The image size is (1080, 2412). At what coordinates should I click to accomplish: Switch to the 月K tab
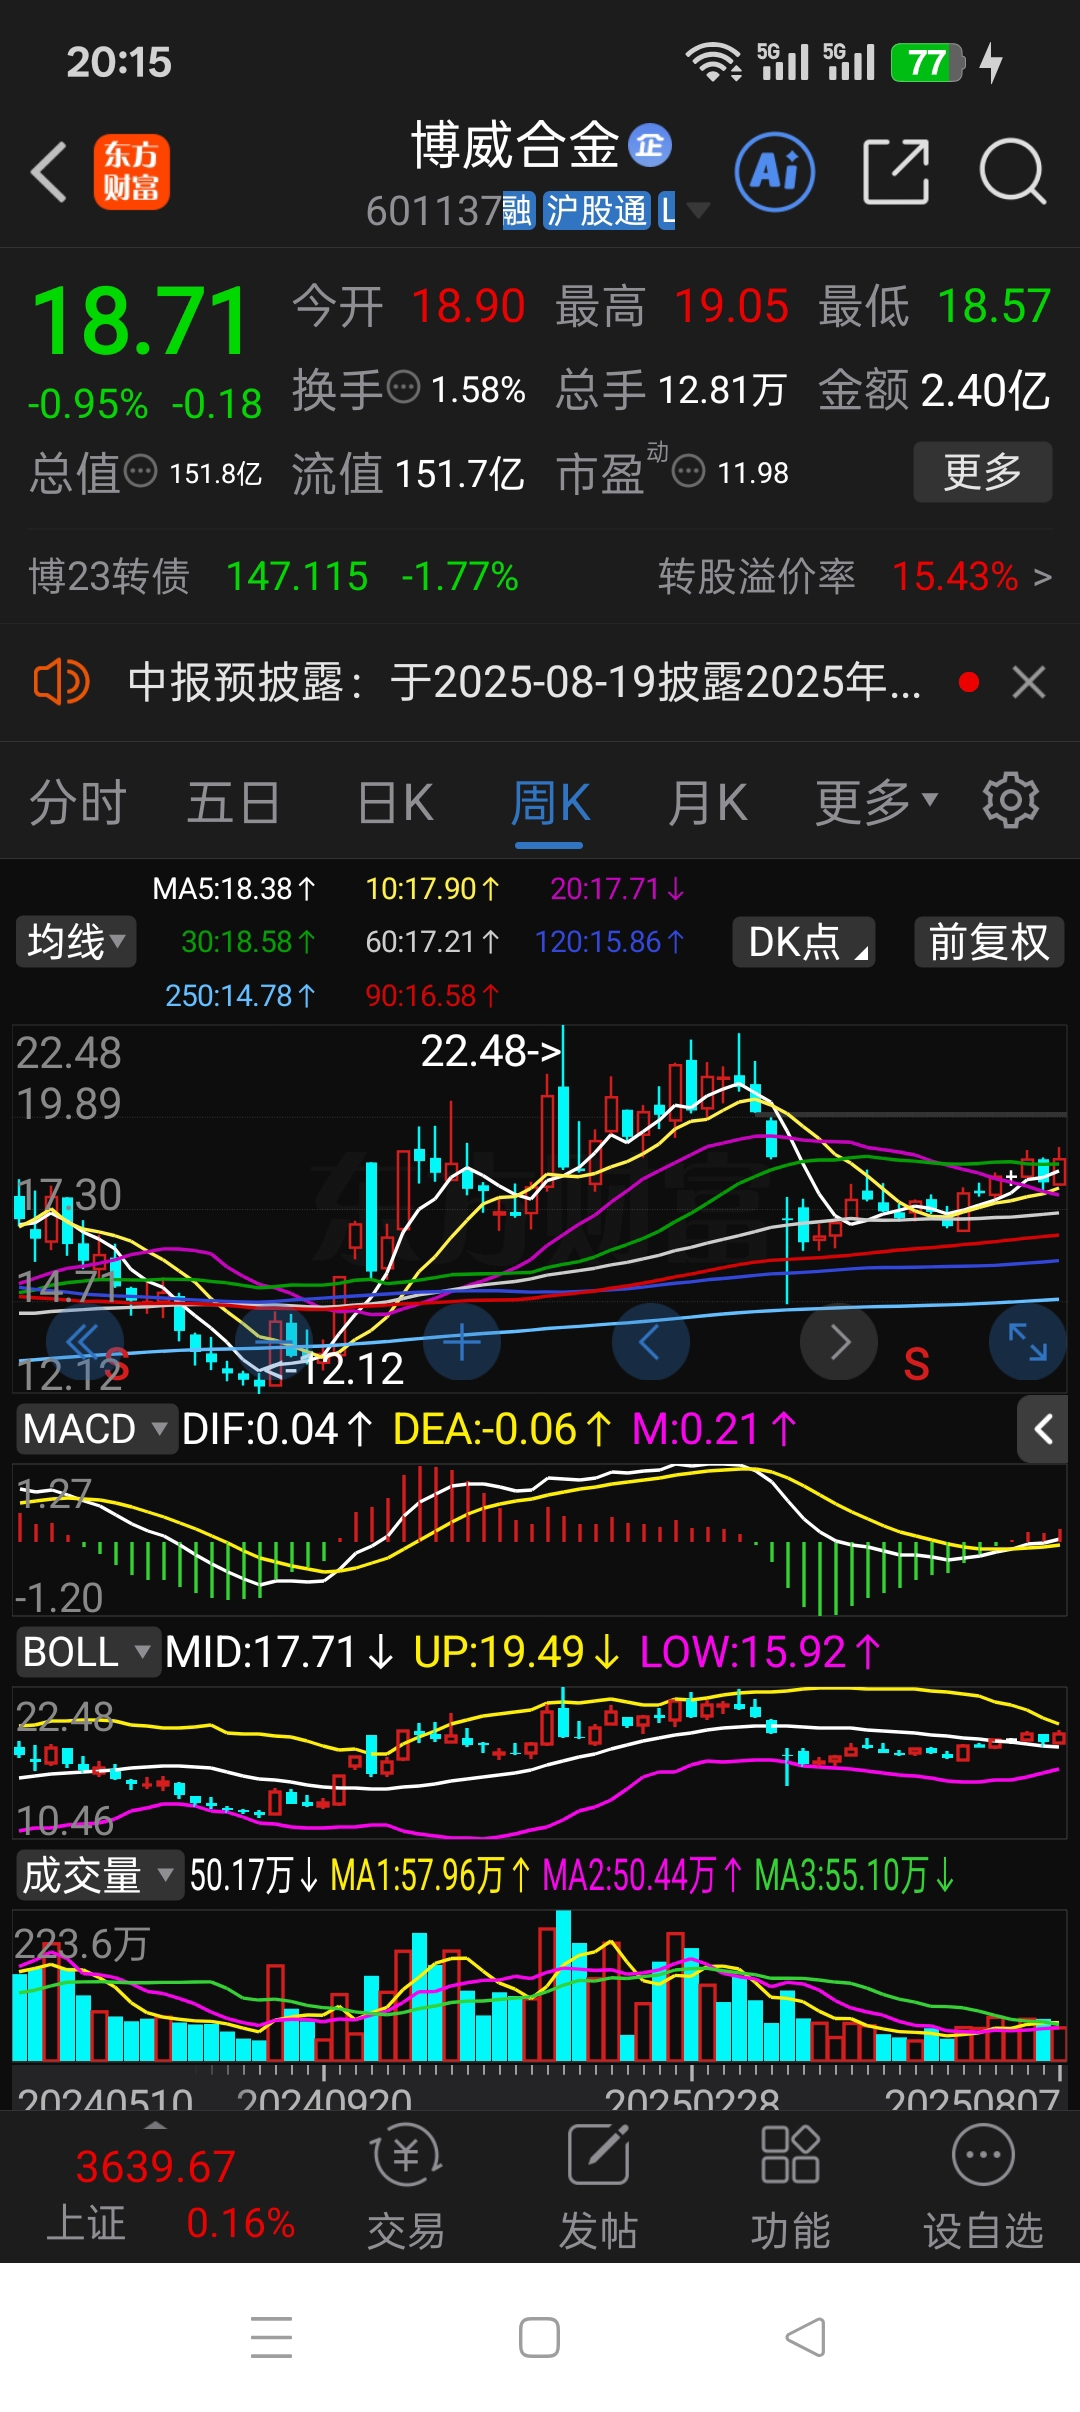[708, 802]
